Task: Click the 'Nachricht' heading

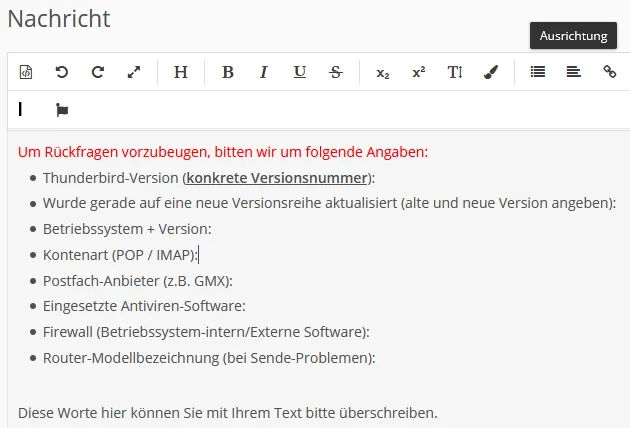Action: [x=59, y=19]
